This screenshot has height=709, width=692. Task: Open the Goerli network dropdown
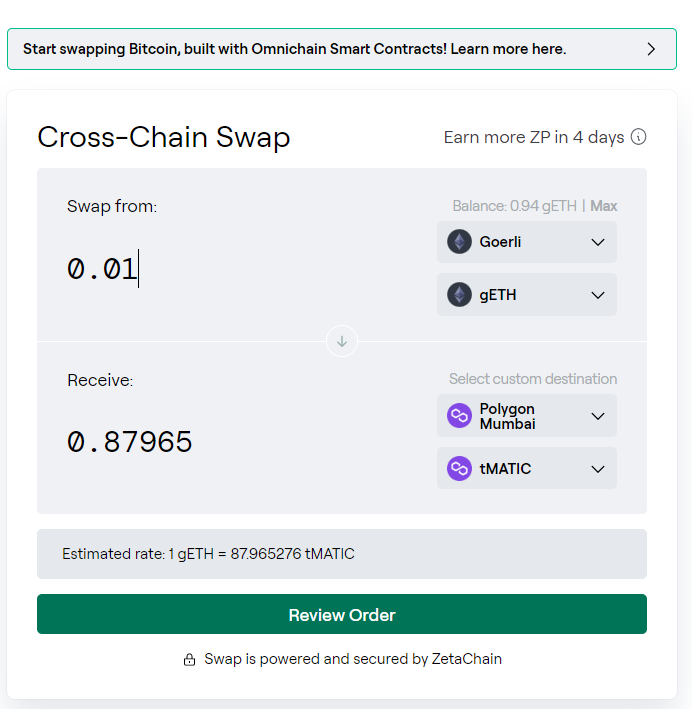tap(527, 242)
